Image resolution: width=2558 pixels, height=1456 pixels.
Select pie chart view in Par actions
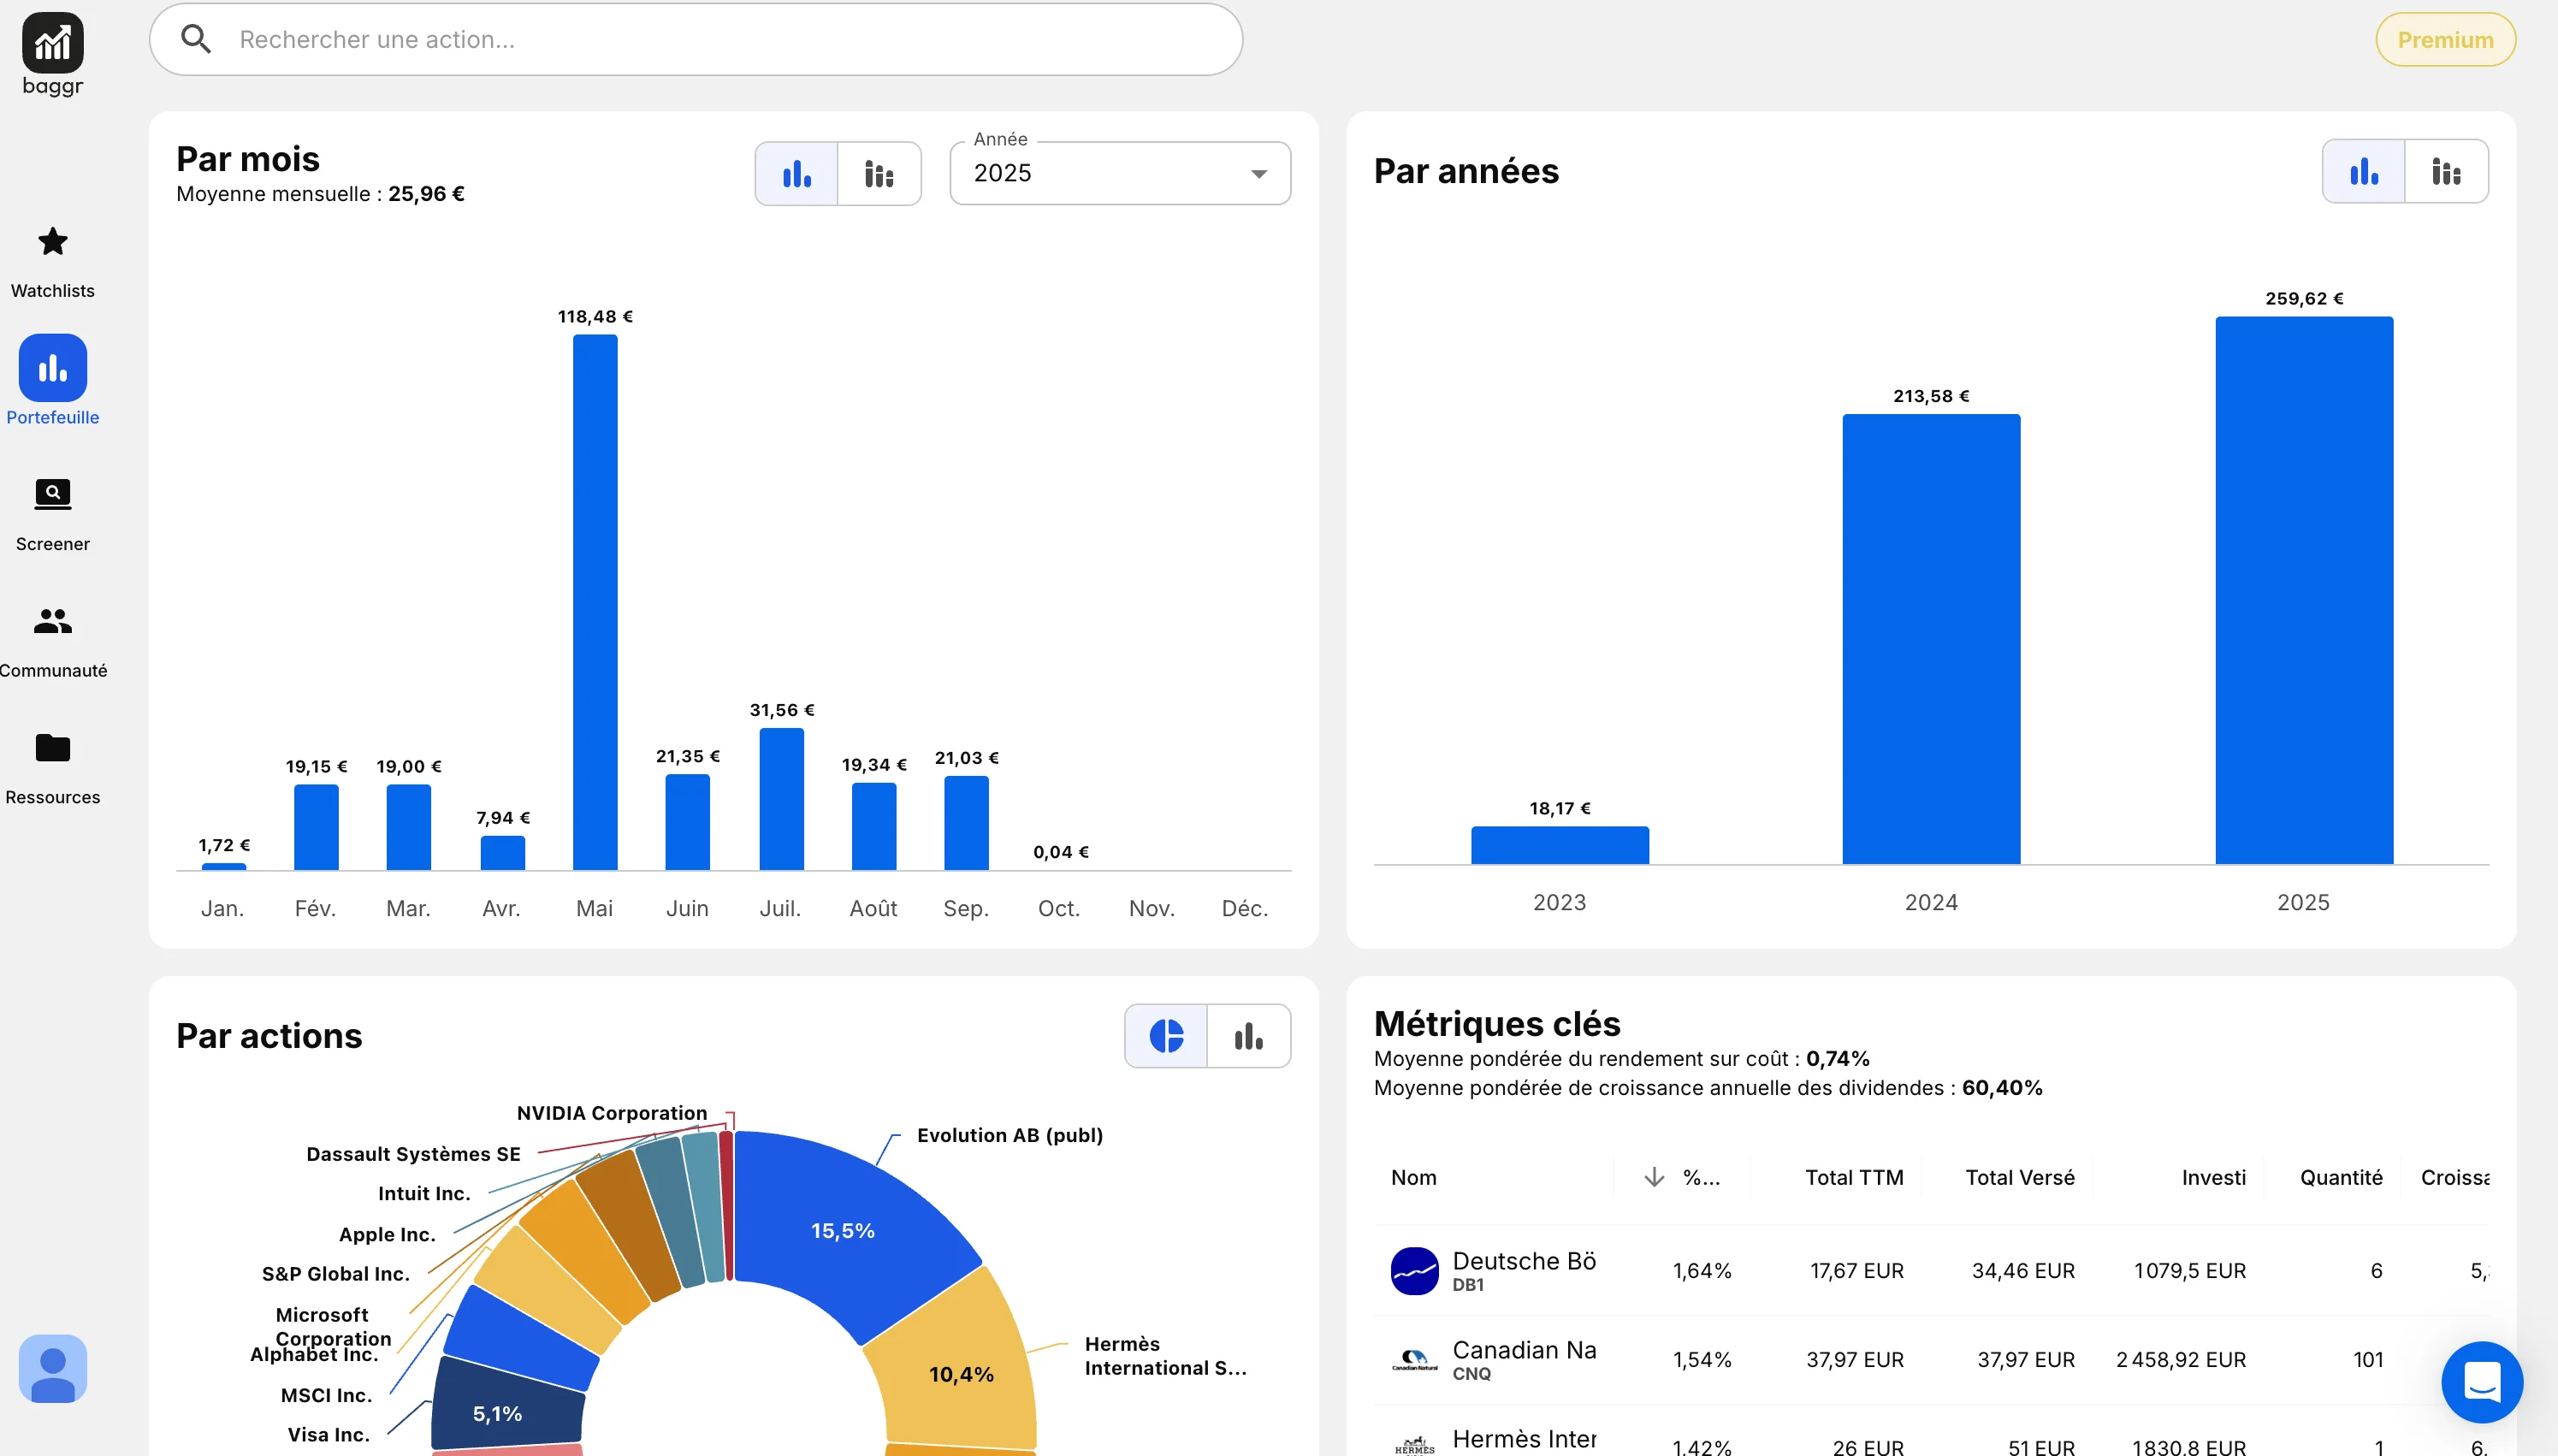(x=1166, y=1036)
